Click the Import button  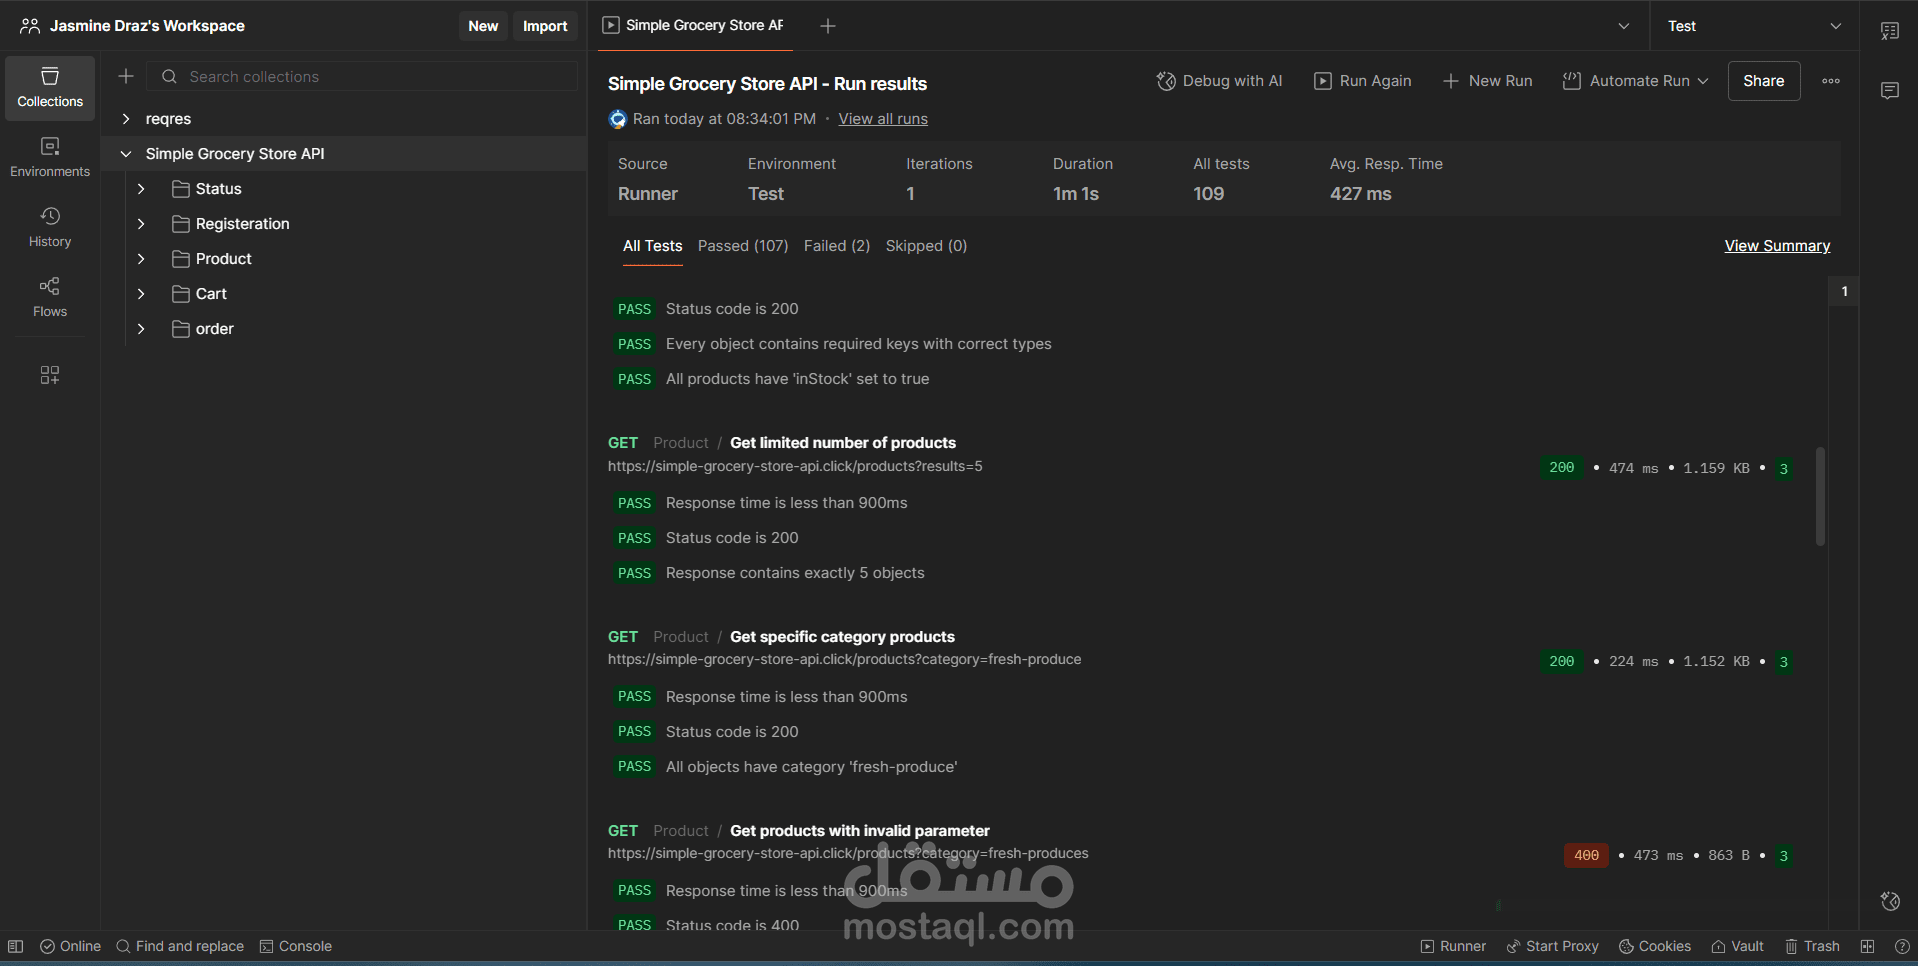tap(545, 26)
